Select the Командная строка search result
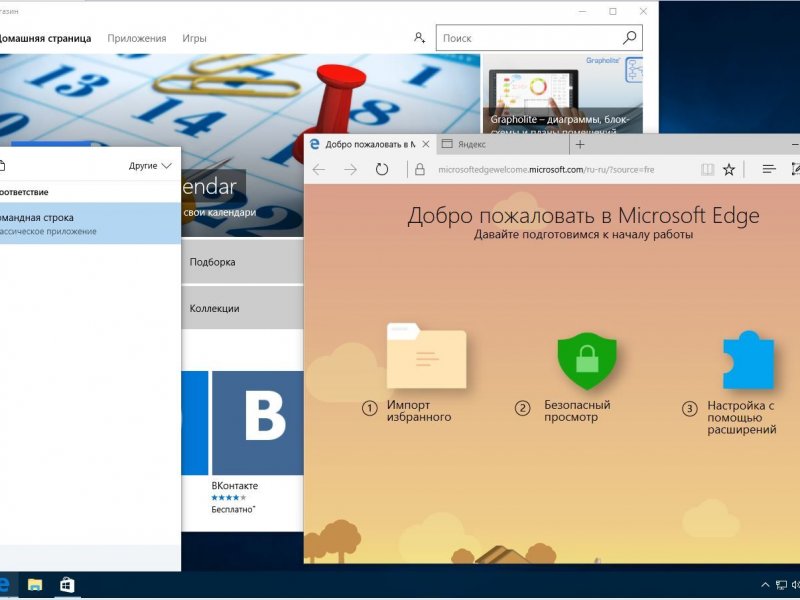The width and height of the screenshot is (800, 600). [x=90, y=223]
